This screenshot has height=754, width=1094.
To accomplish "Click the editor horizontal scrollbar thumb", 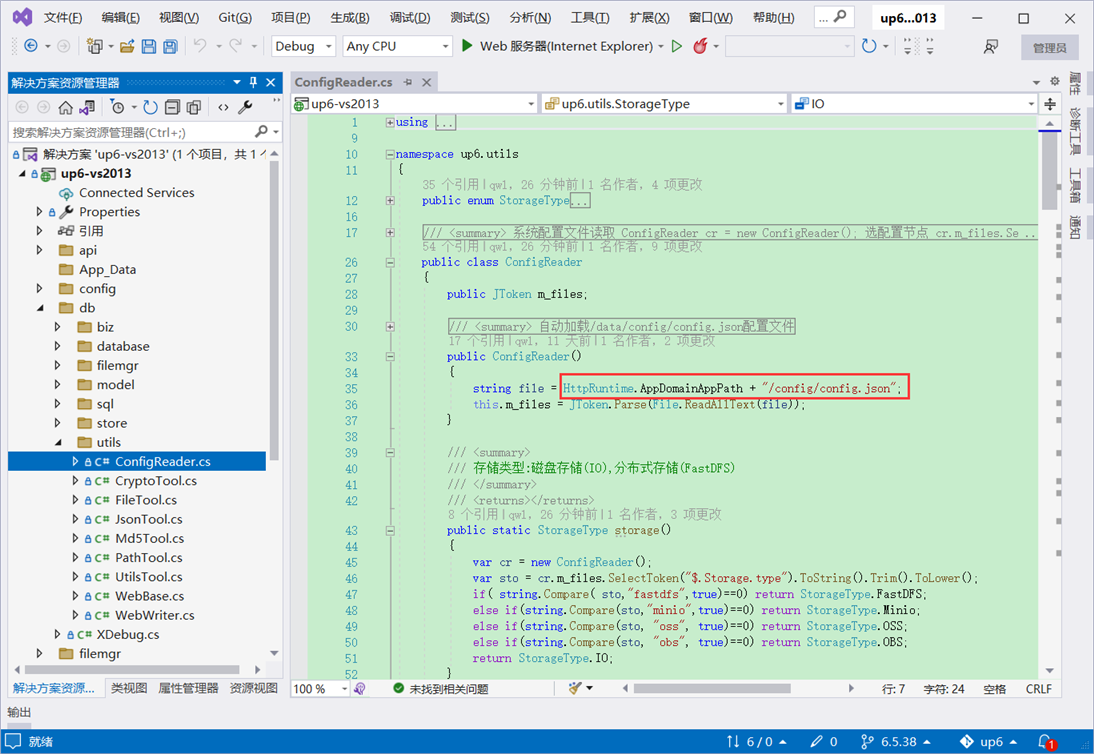I will click(712, 688).
